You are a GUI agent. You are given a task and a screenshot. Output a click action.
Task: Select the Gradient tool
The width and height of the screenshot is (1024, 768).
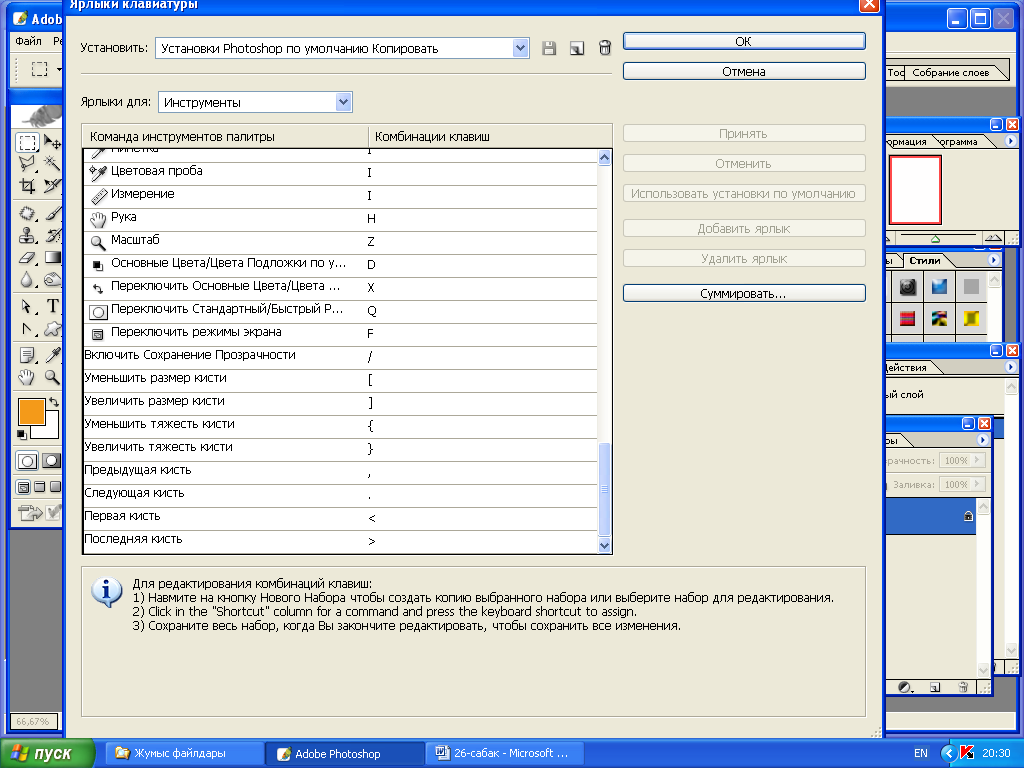click(x=52, y=258)
